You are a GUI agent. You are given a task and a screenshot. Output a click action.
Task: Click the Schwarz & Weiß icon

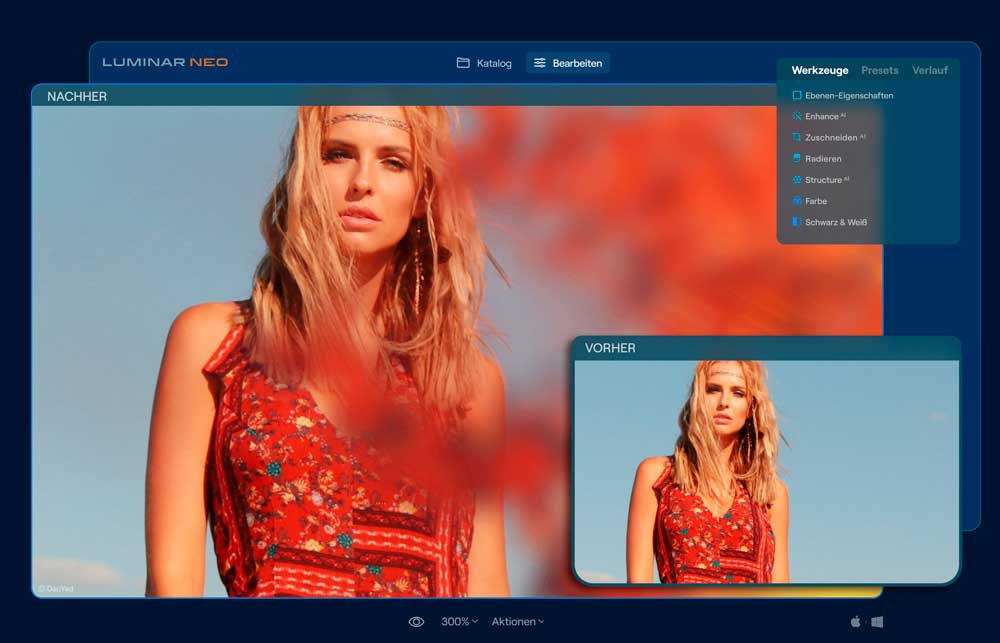(x=797, y=222)
